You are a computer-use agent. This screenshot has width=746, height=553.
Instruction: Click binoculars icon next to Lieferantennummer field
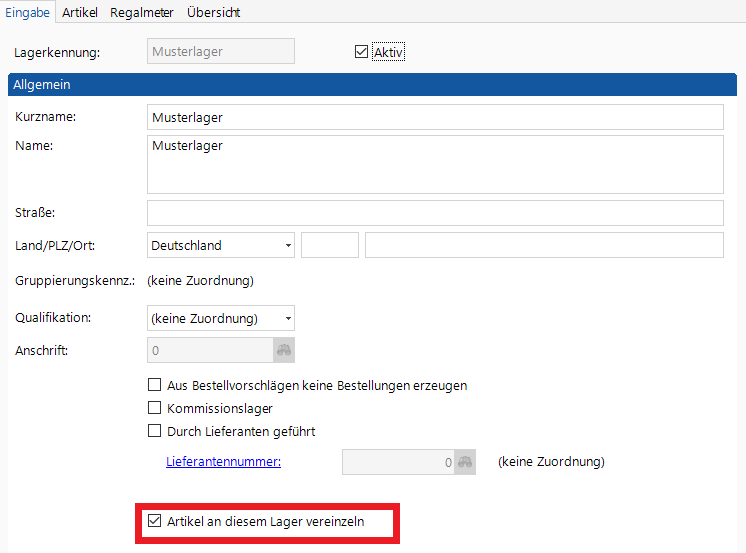[x=465, y=463]
